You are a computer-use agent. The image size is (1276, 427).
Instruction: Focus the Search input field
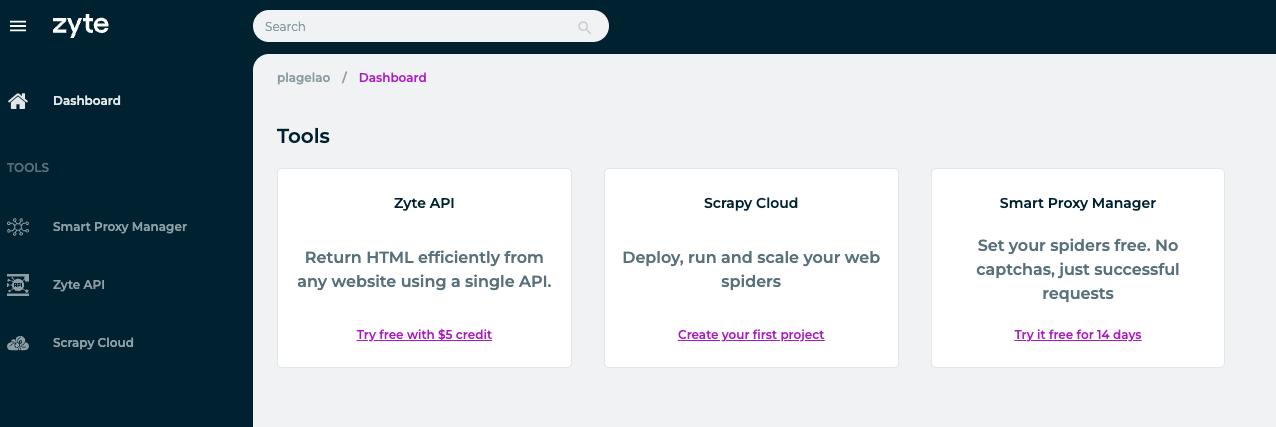pos(430,26)
